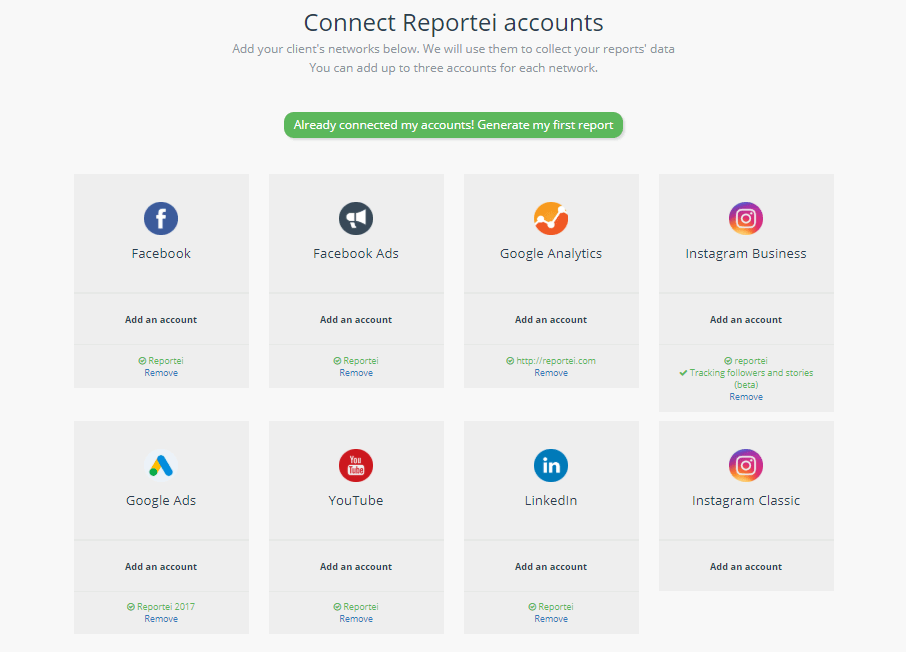Click the Google Analytics chart icon
This screenshot has height=652, width=906.
coord(551,218)
